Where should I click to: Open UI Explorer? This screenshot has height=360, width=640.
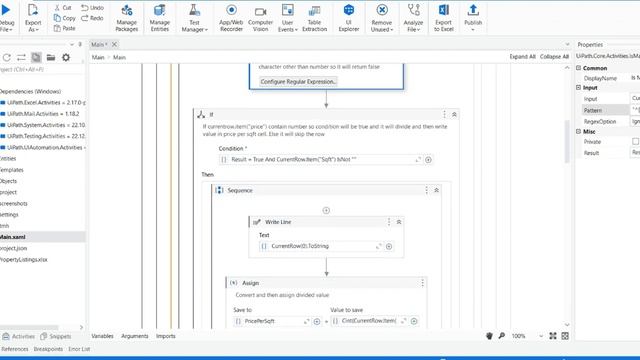pyautogui.click(x=349, y=18)
